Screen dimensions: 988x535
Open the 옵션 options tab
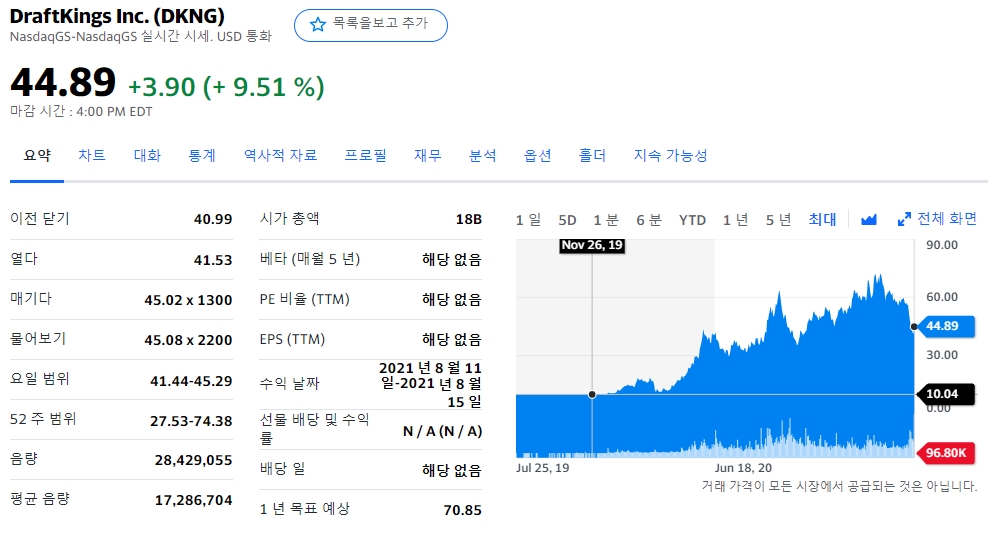click(537, 156)
